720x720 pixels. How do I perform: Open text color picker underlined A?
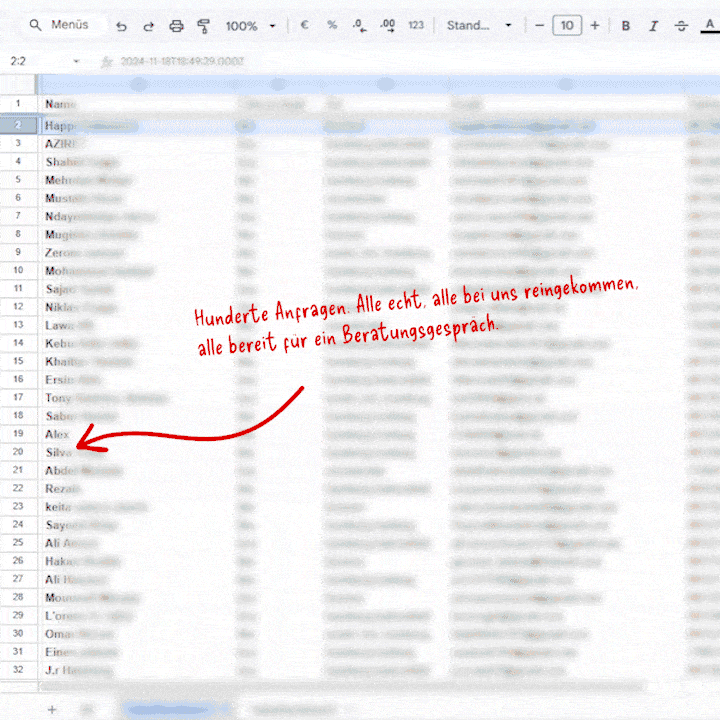(x=709, y=26)
